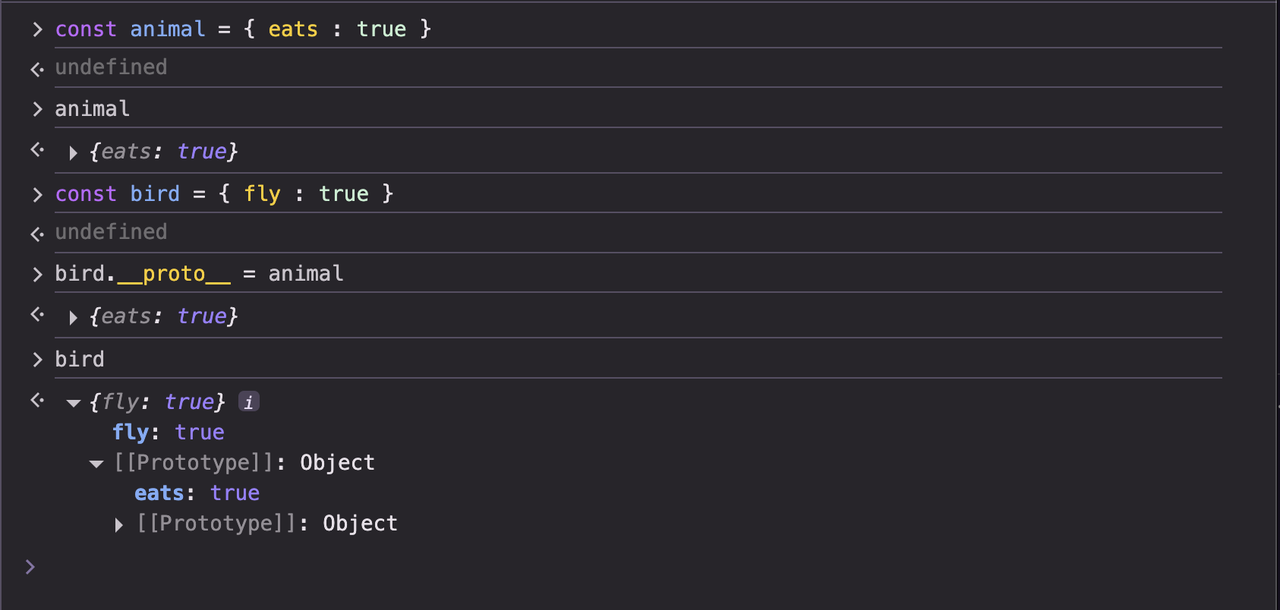Expand the nested [[Prototype]]: Object entry
Image resolution: width=1280 pixels, height=610 pixels.
pos(119,524)
